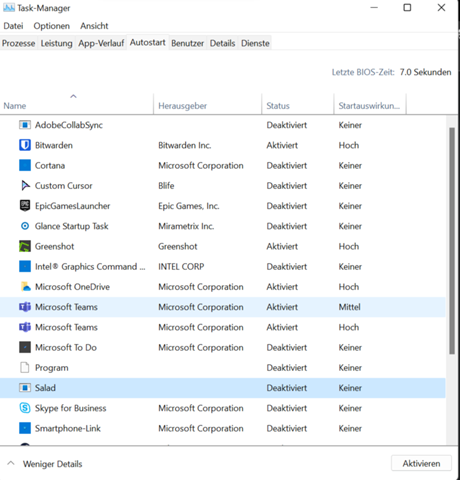Click the Bitwarden shield icon
The image size is (460, 480).
coord(25,145)
